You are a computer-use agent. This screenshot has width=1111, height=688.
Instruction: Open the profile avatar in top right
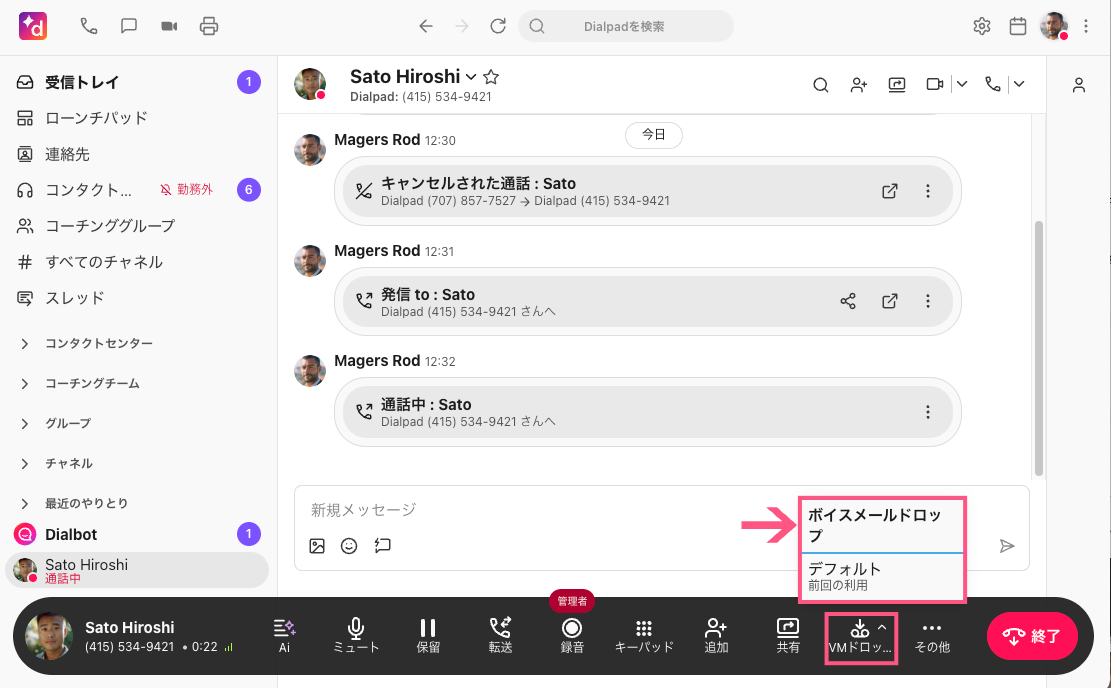point(1054,26)
